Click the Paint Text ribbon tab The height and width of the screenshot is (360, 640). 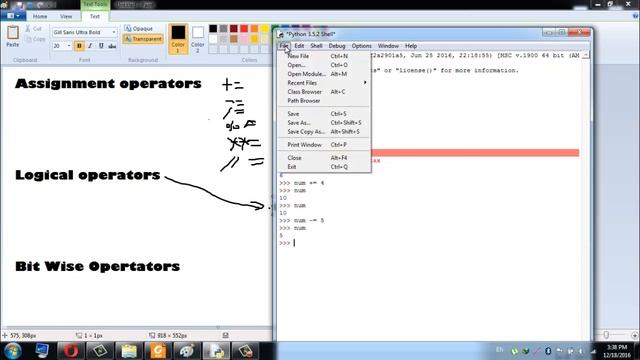point(95,16)
